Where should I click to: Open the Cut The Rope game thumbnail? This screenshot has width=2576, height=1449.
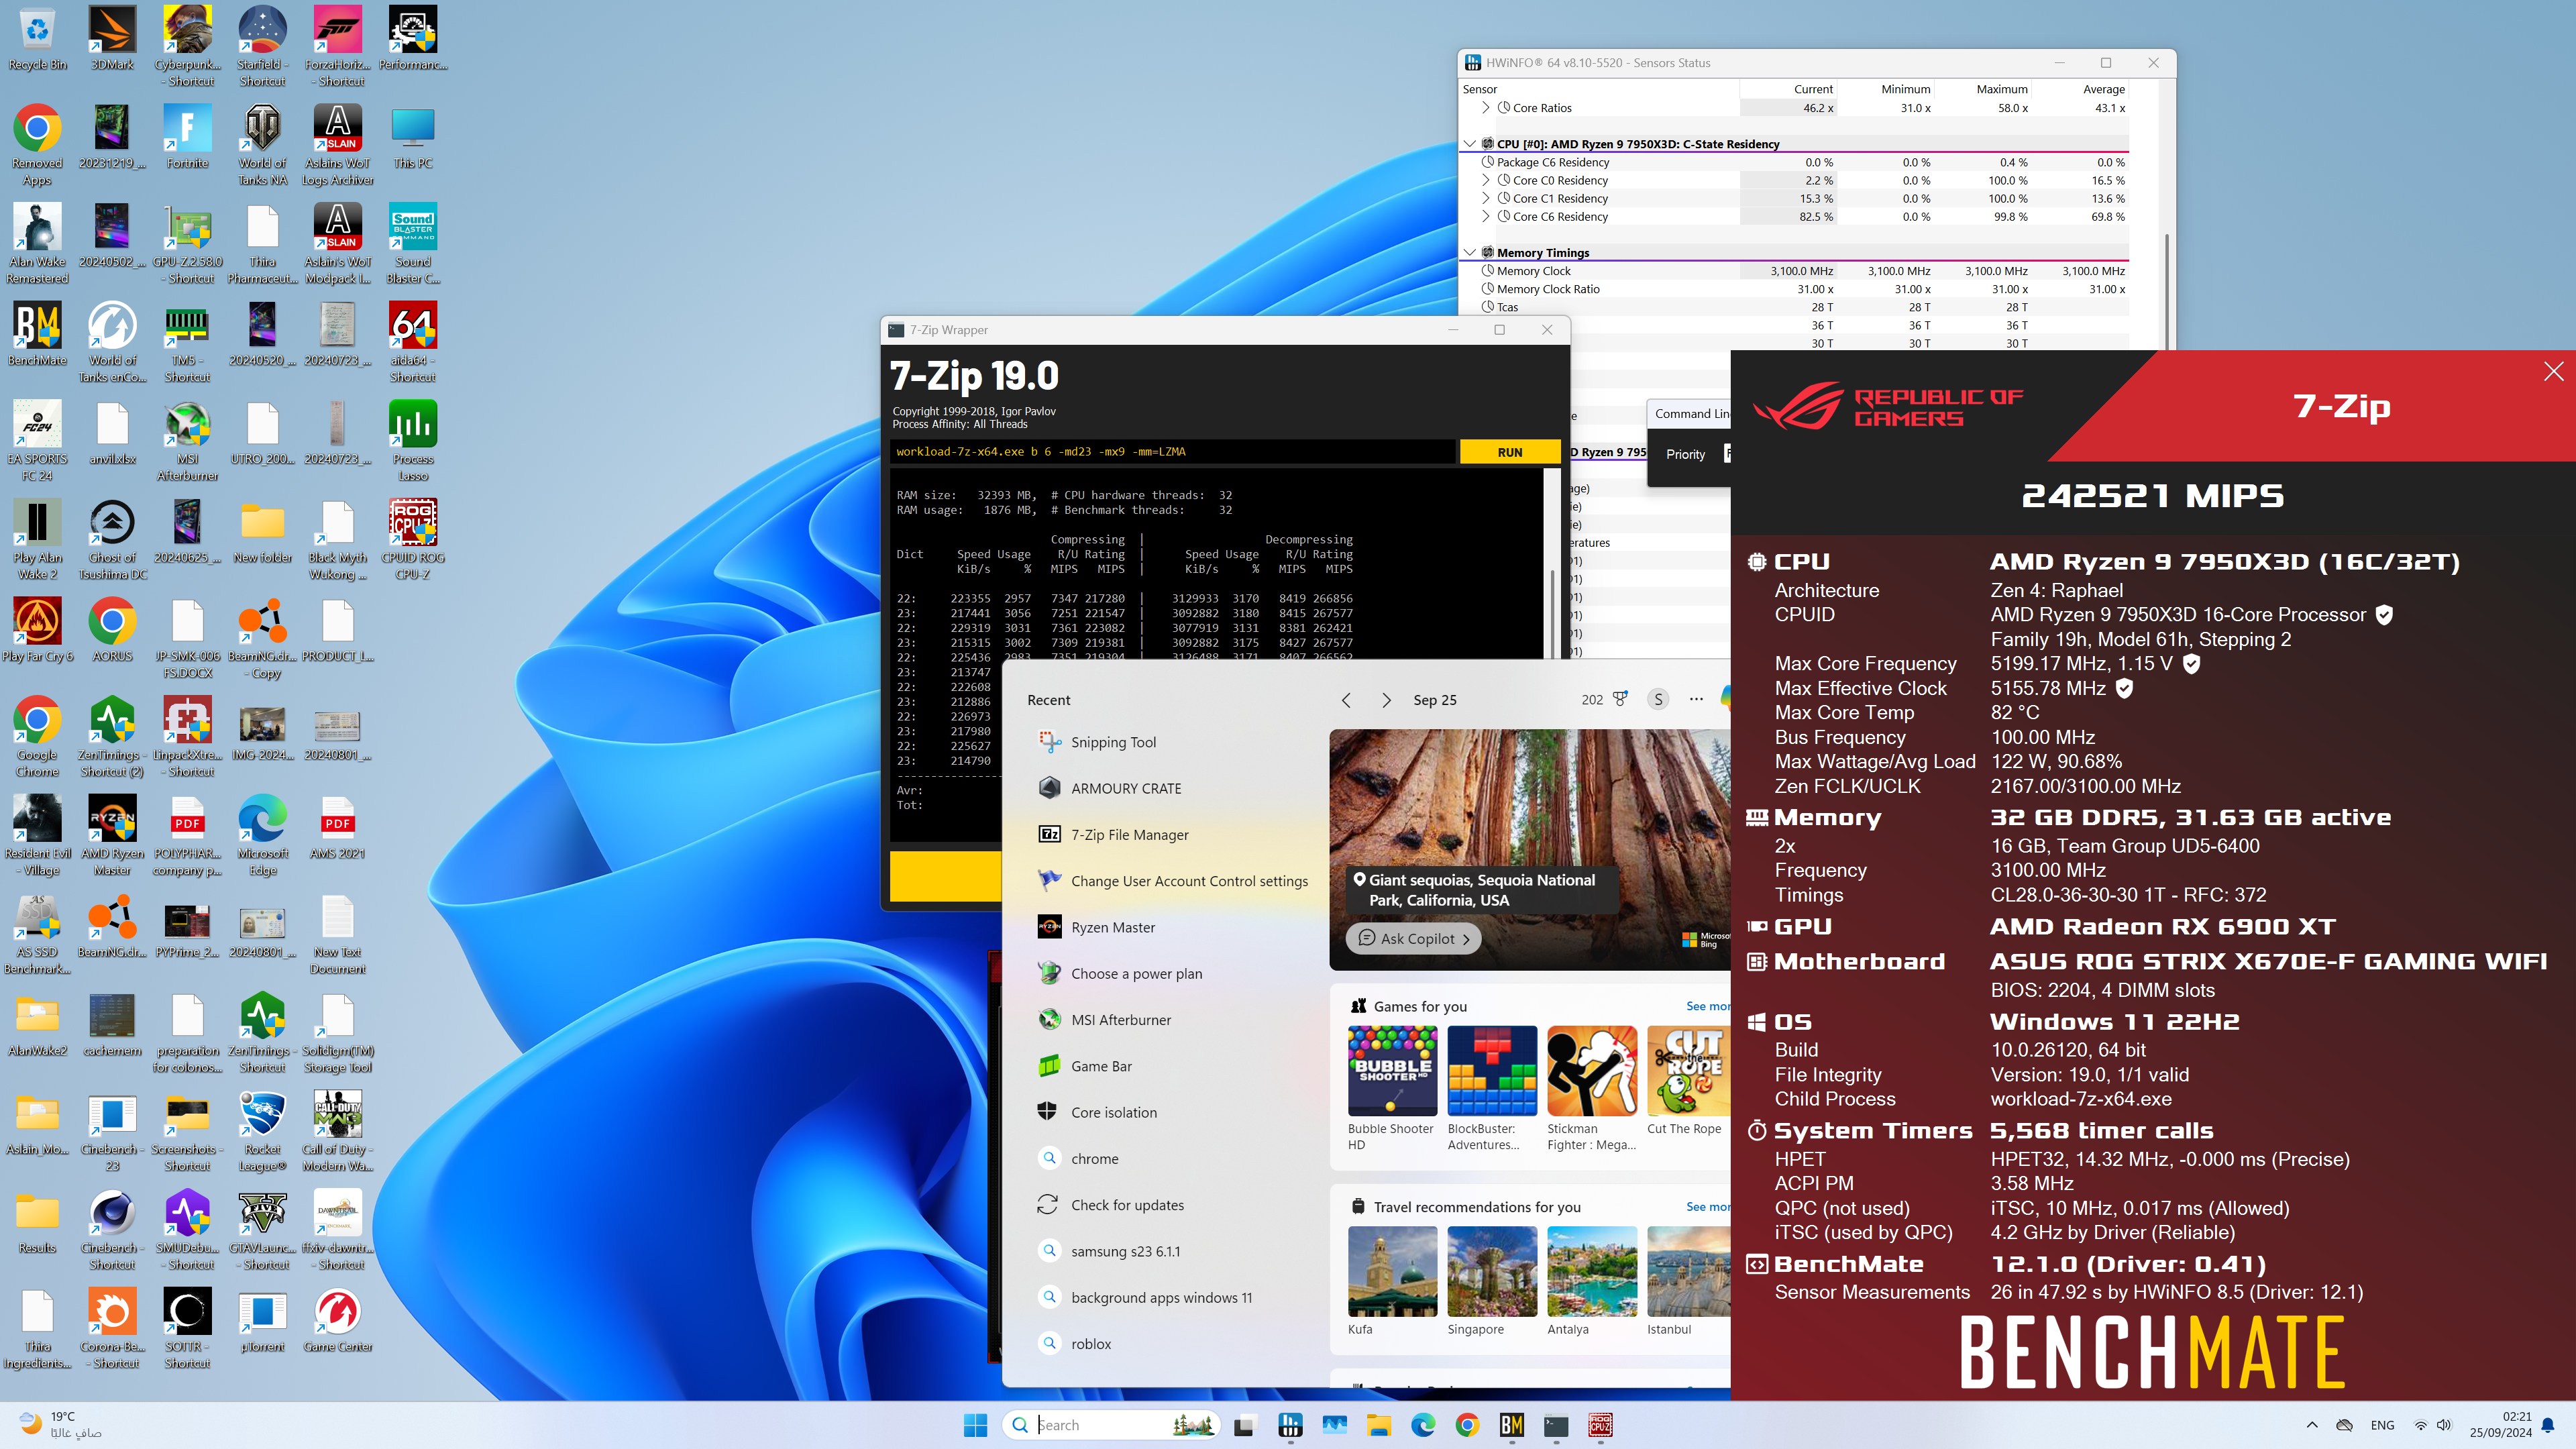point(1688,1071)
